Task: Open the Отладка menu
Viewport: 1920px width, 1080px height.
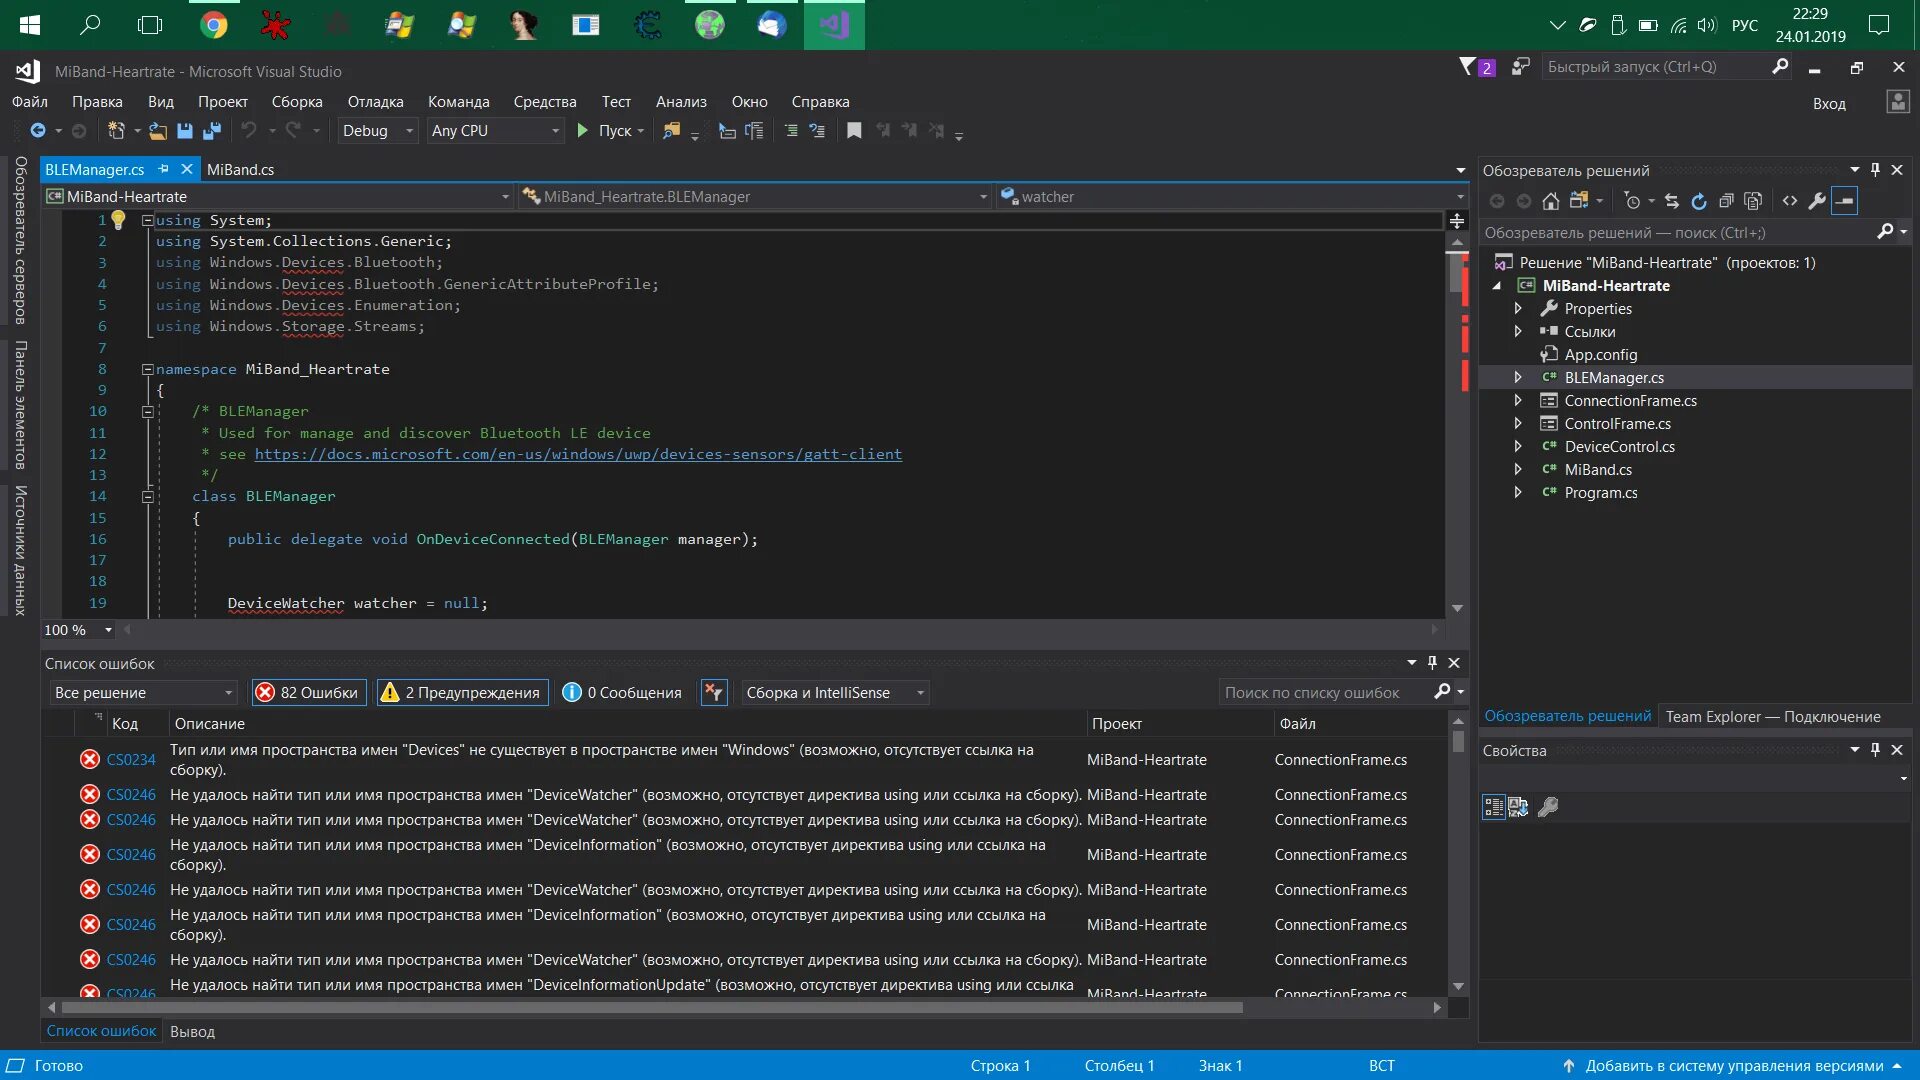Action: click(x=375, y=102)
